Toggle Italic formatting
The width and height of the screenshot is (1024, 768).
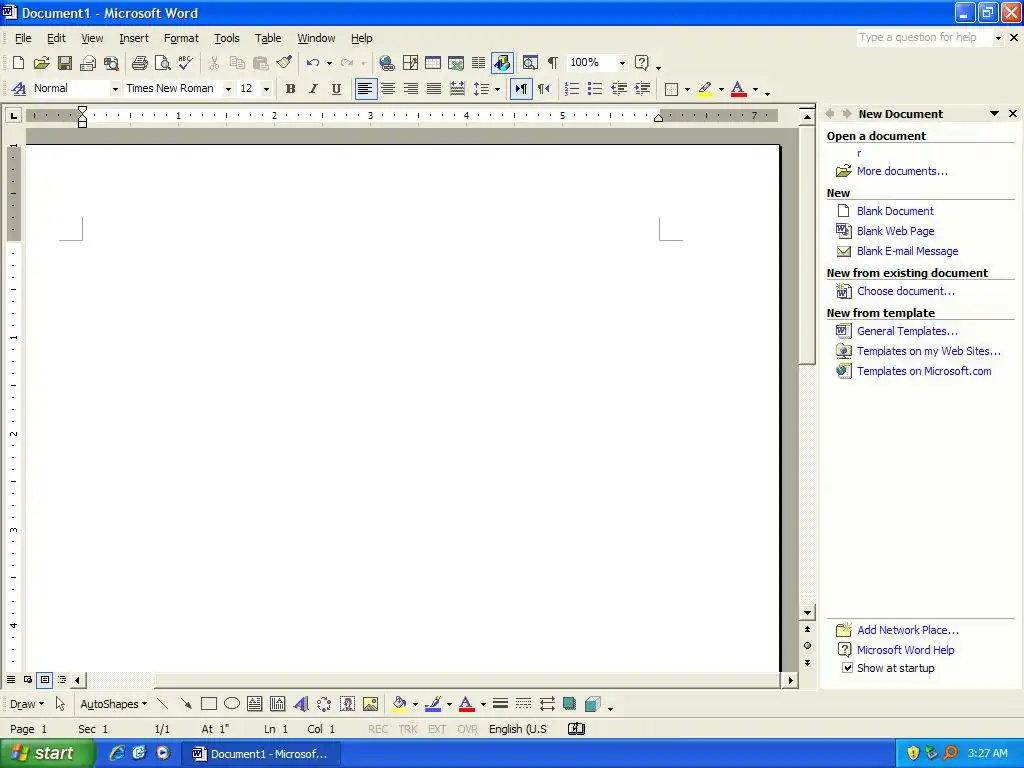[x=313, y=89]
